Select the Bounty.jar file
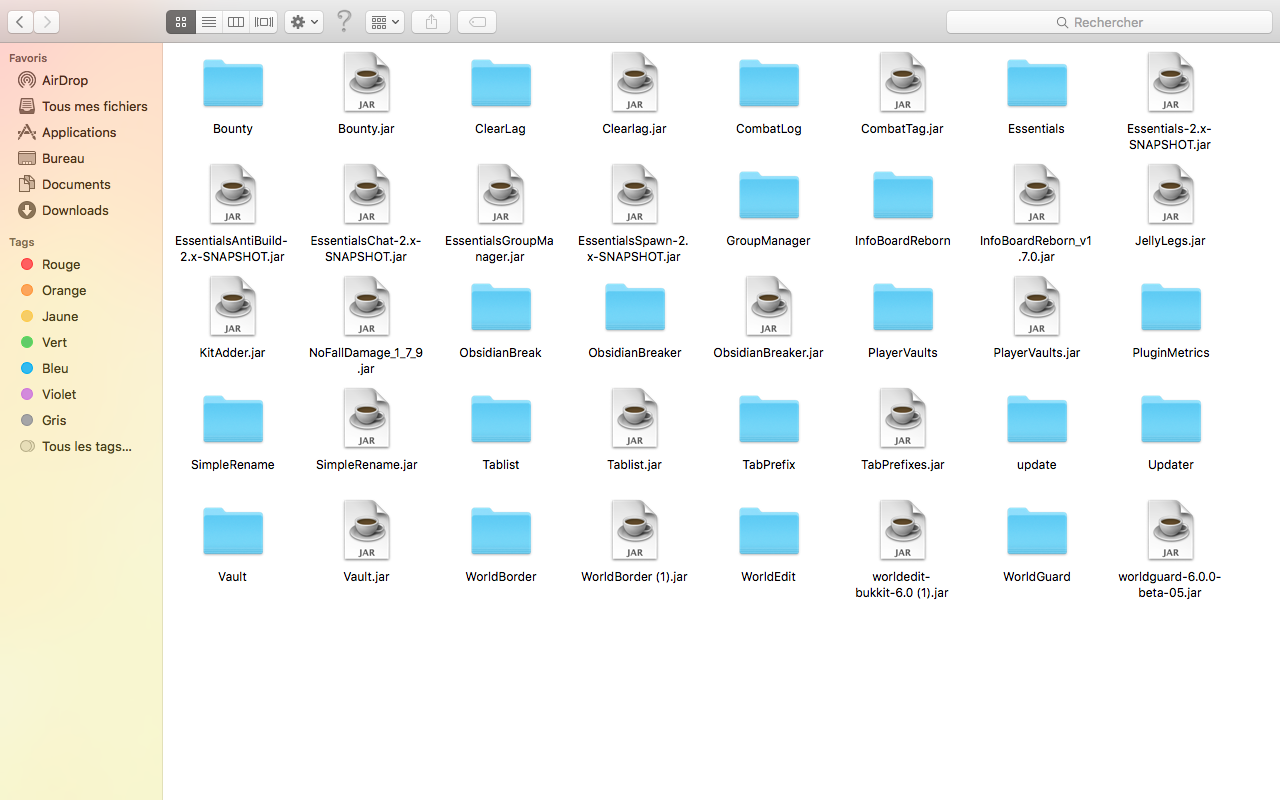 point(367,82)
